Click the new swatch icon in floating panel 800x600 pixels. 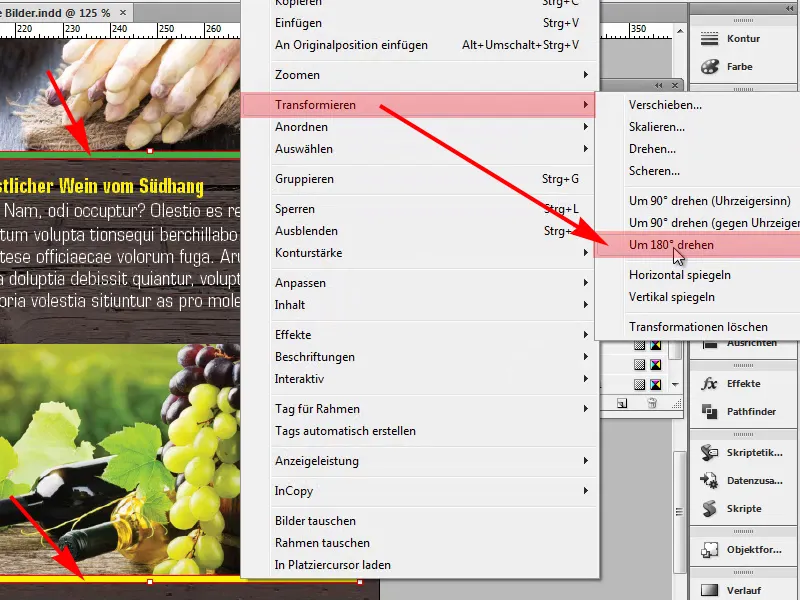621,404
